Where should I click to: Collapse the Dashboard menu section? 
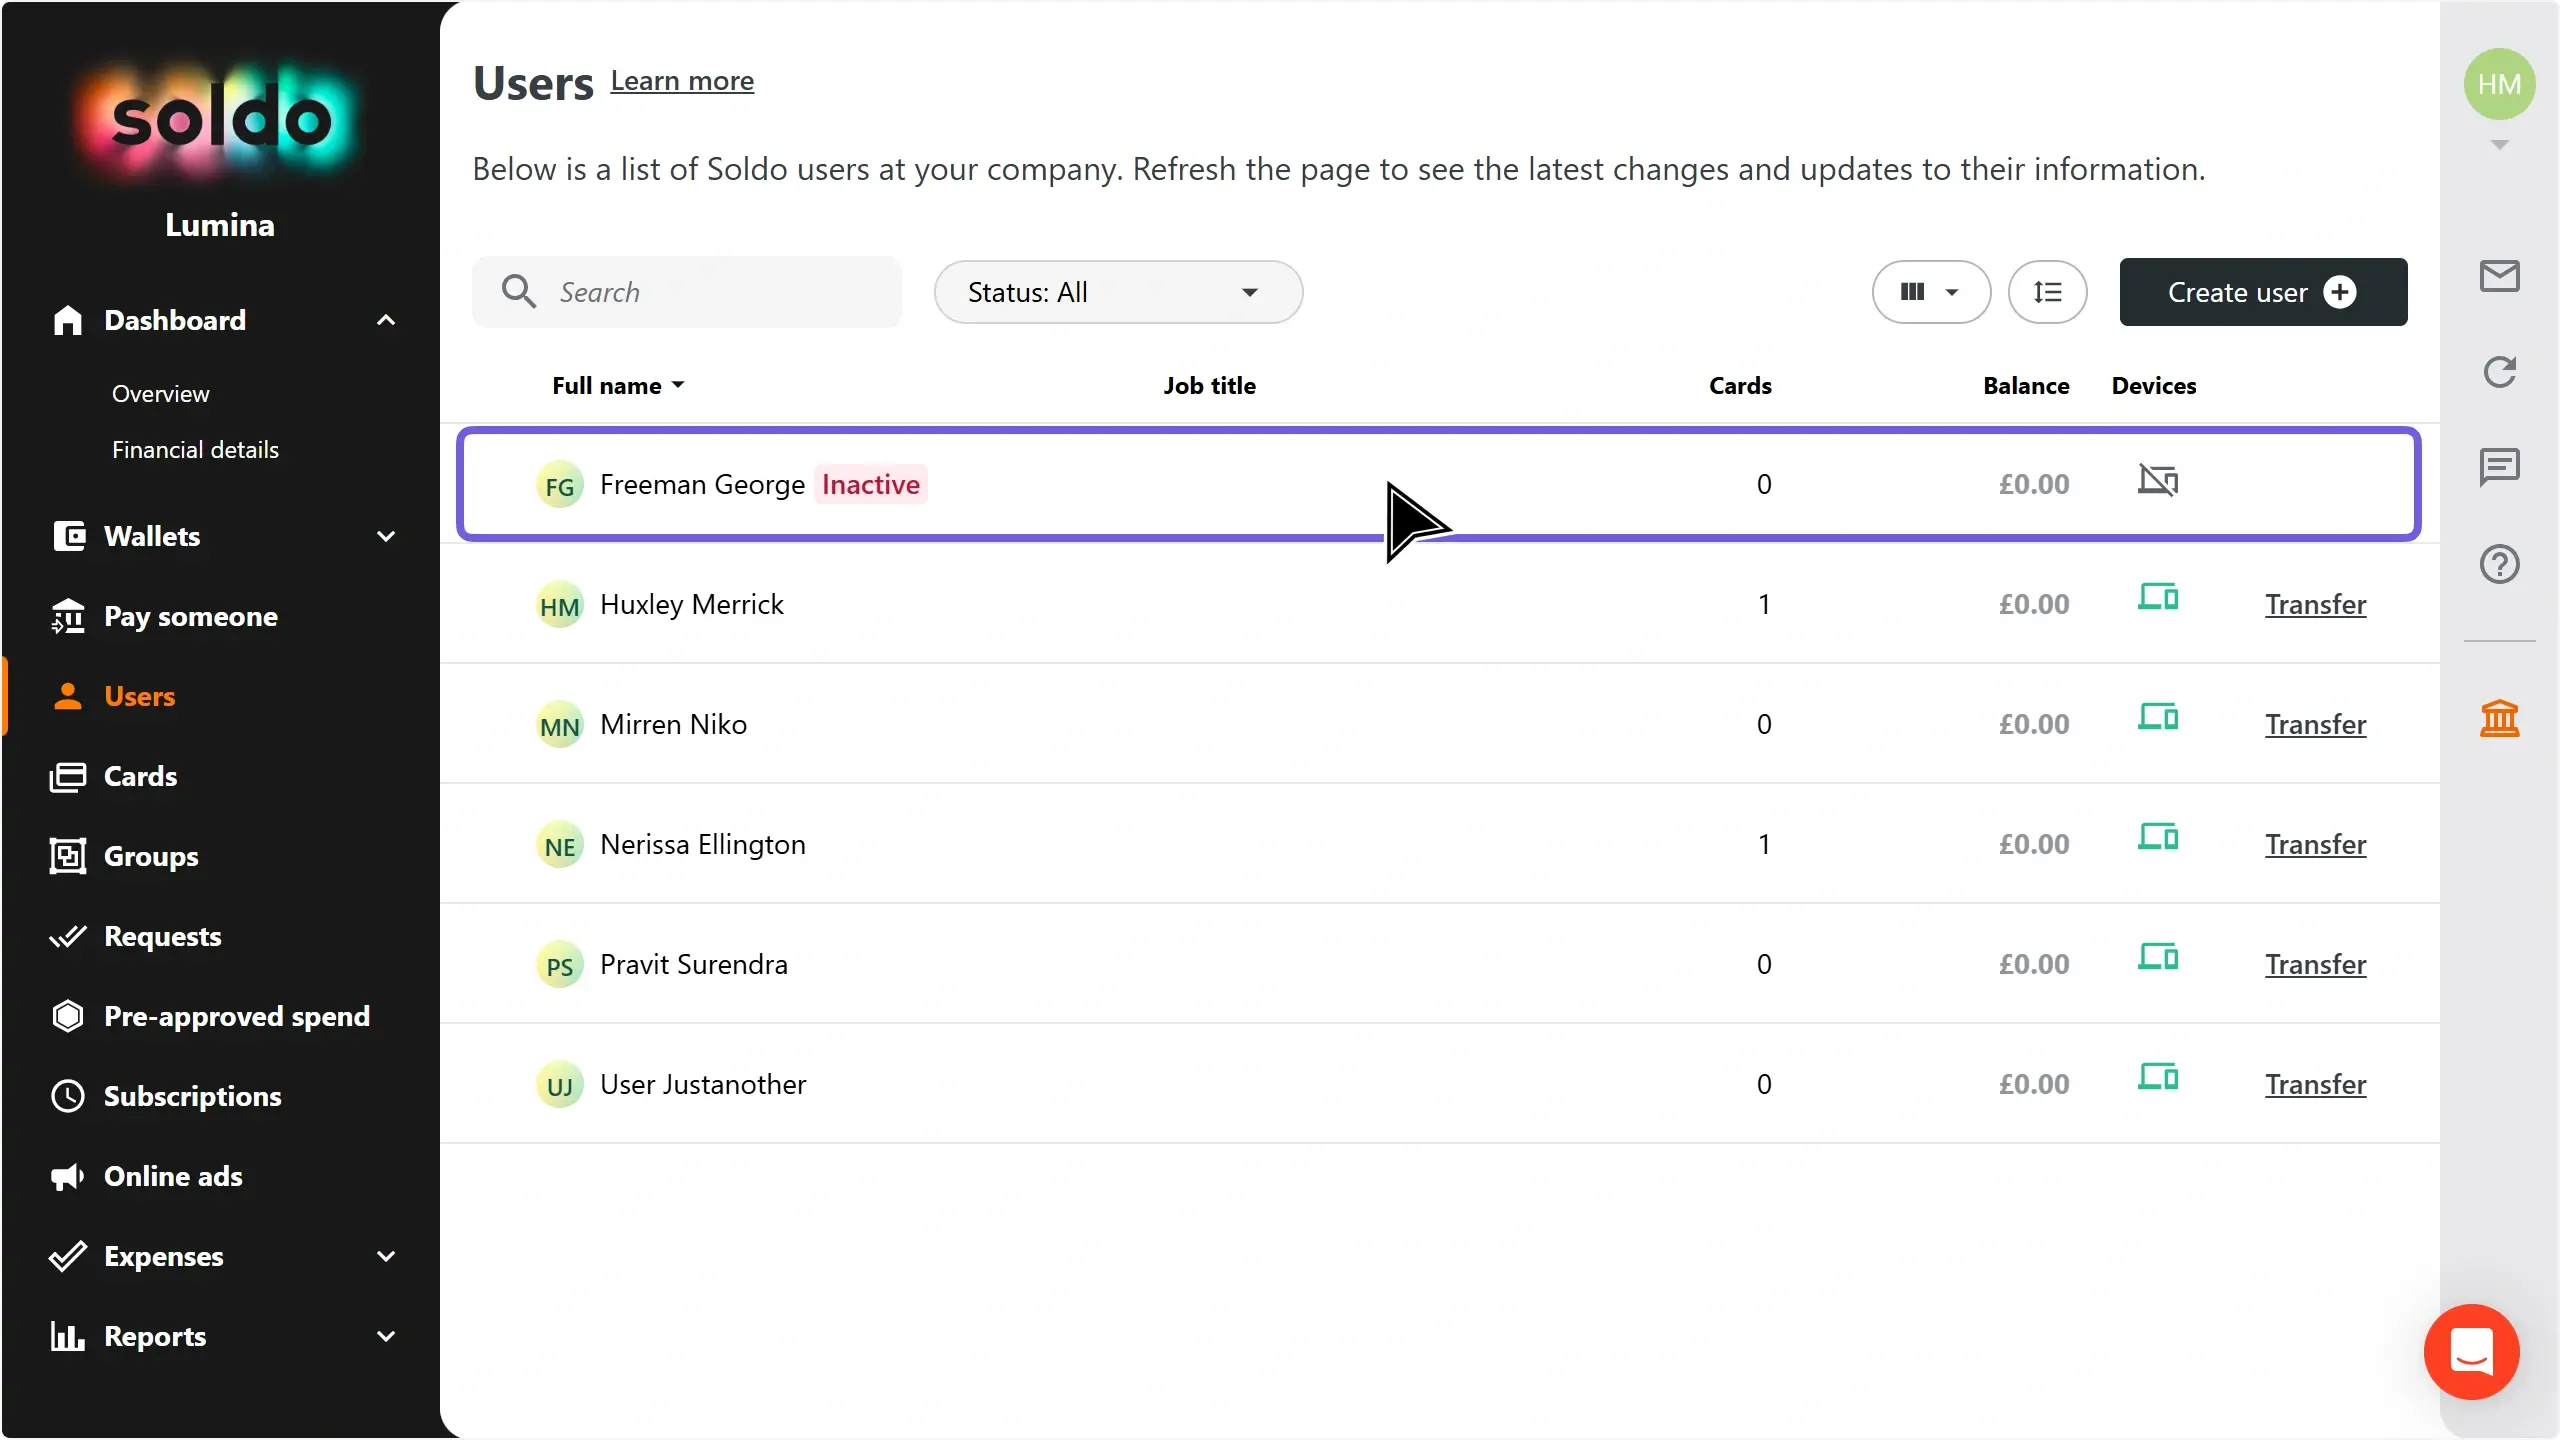click(x=386, y=320)
